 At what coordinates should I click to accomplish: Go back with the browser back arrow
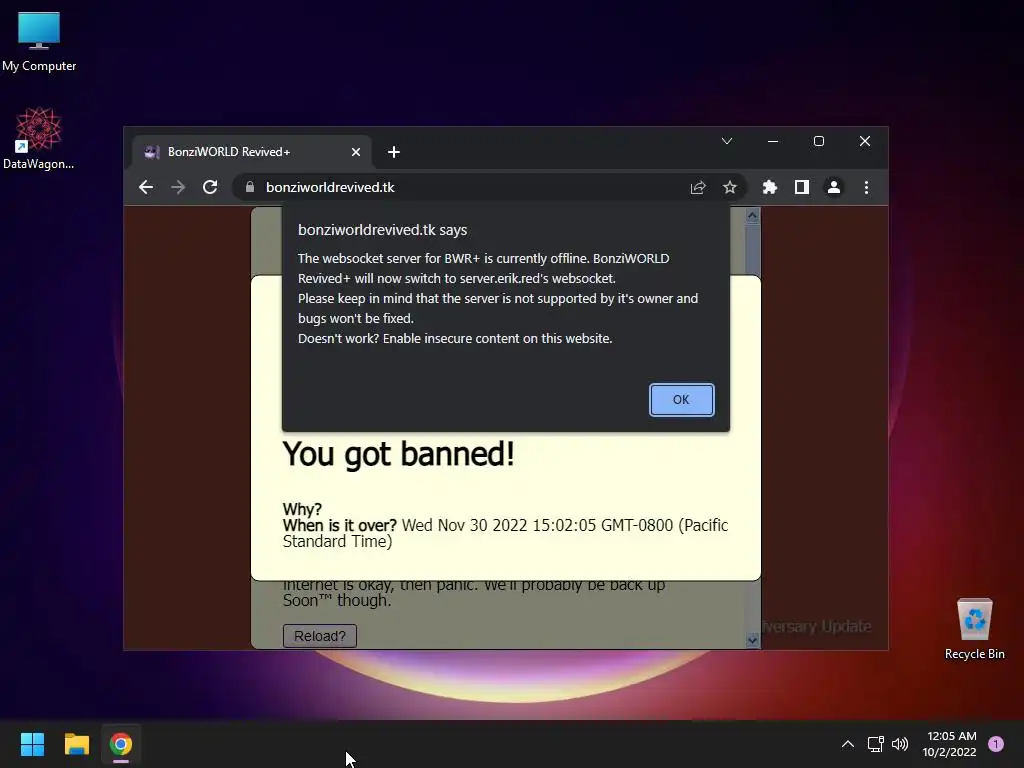[x=146, y=187]
